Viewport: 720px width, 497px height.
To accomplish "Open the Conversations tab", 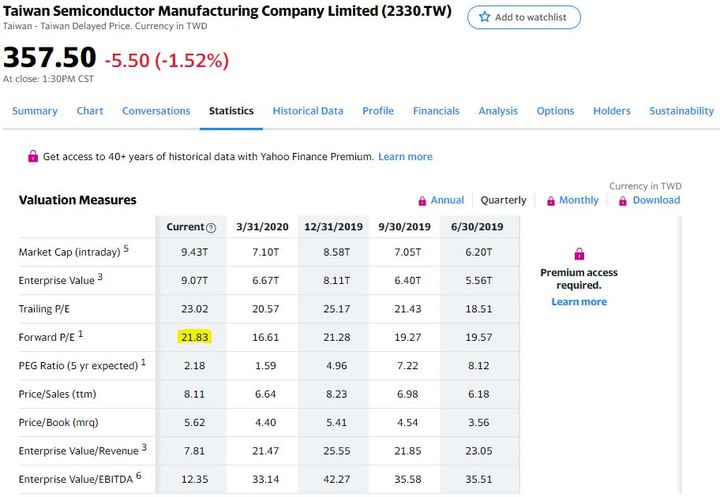I will tap(156, 111).
